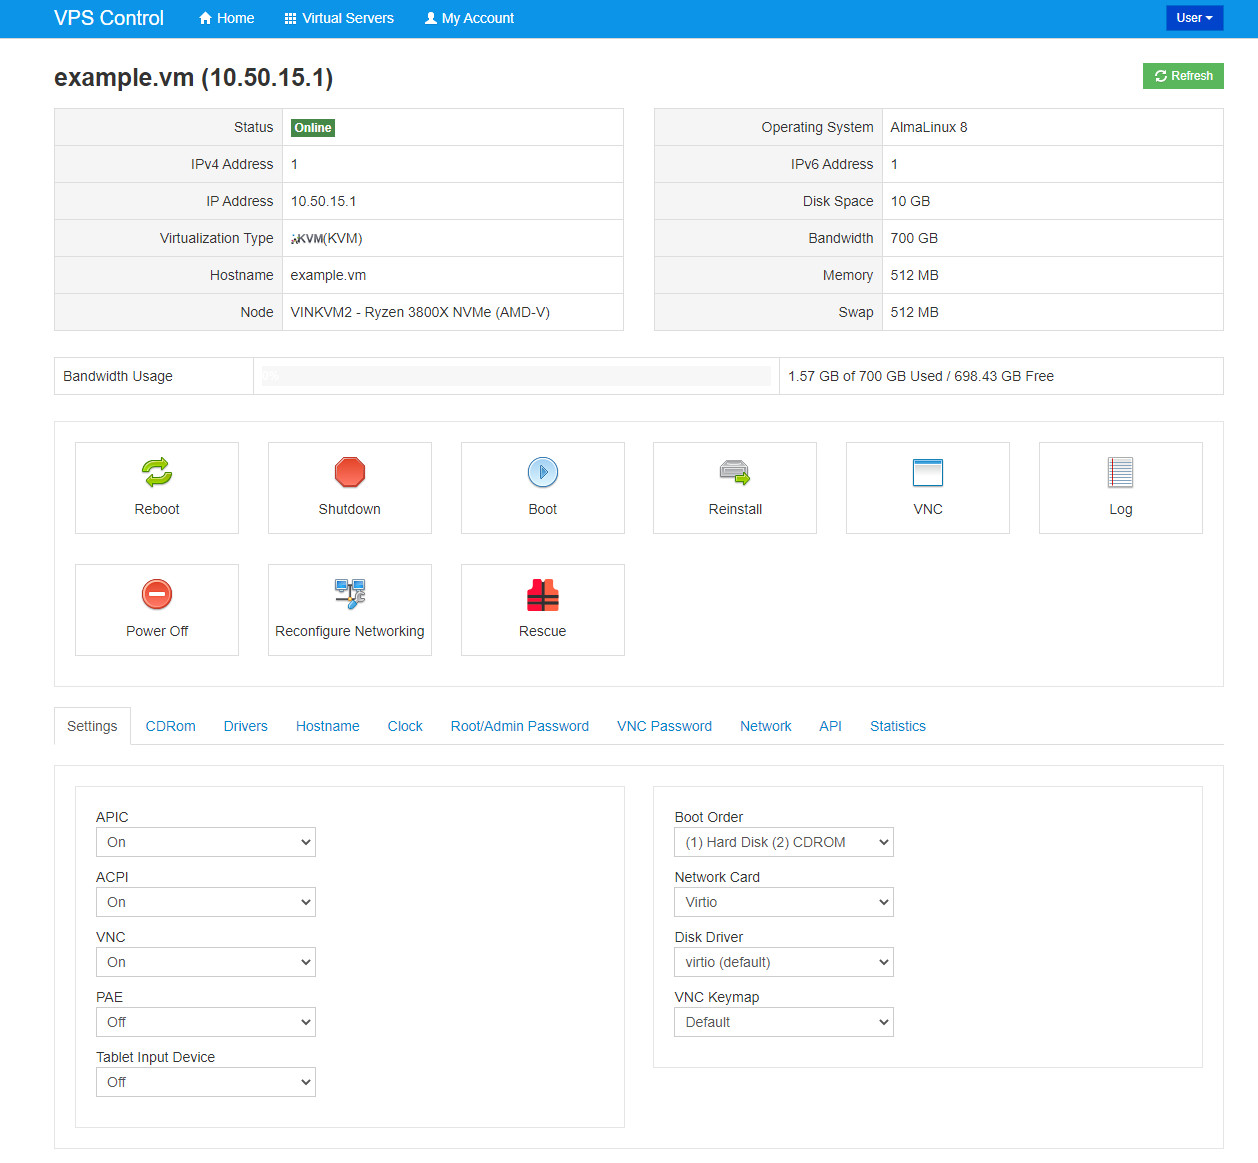Click the Shutdown label text
Viewport: 1258px width, 1163px height.
[350, 509]
